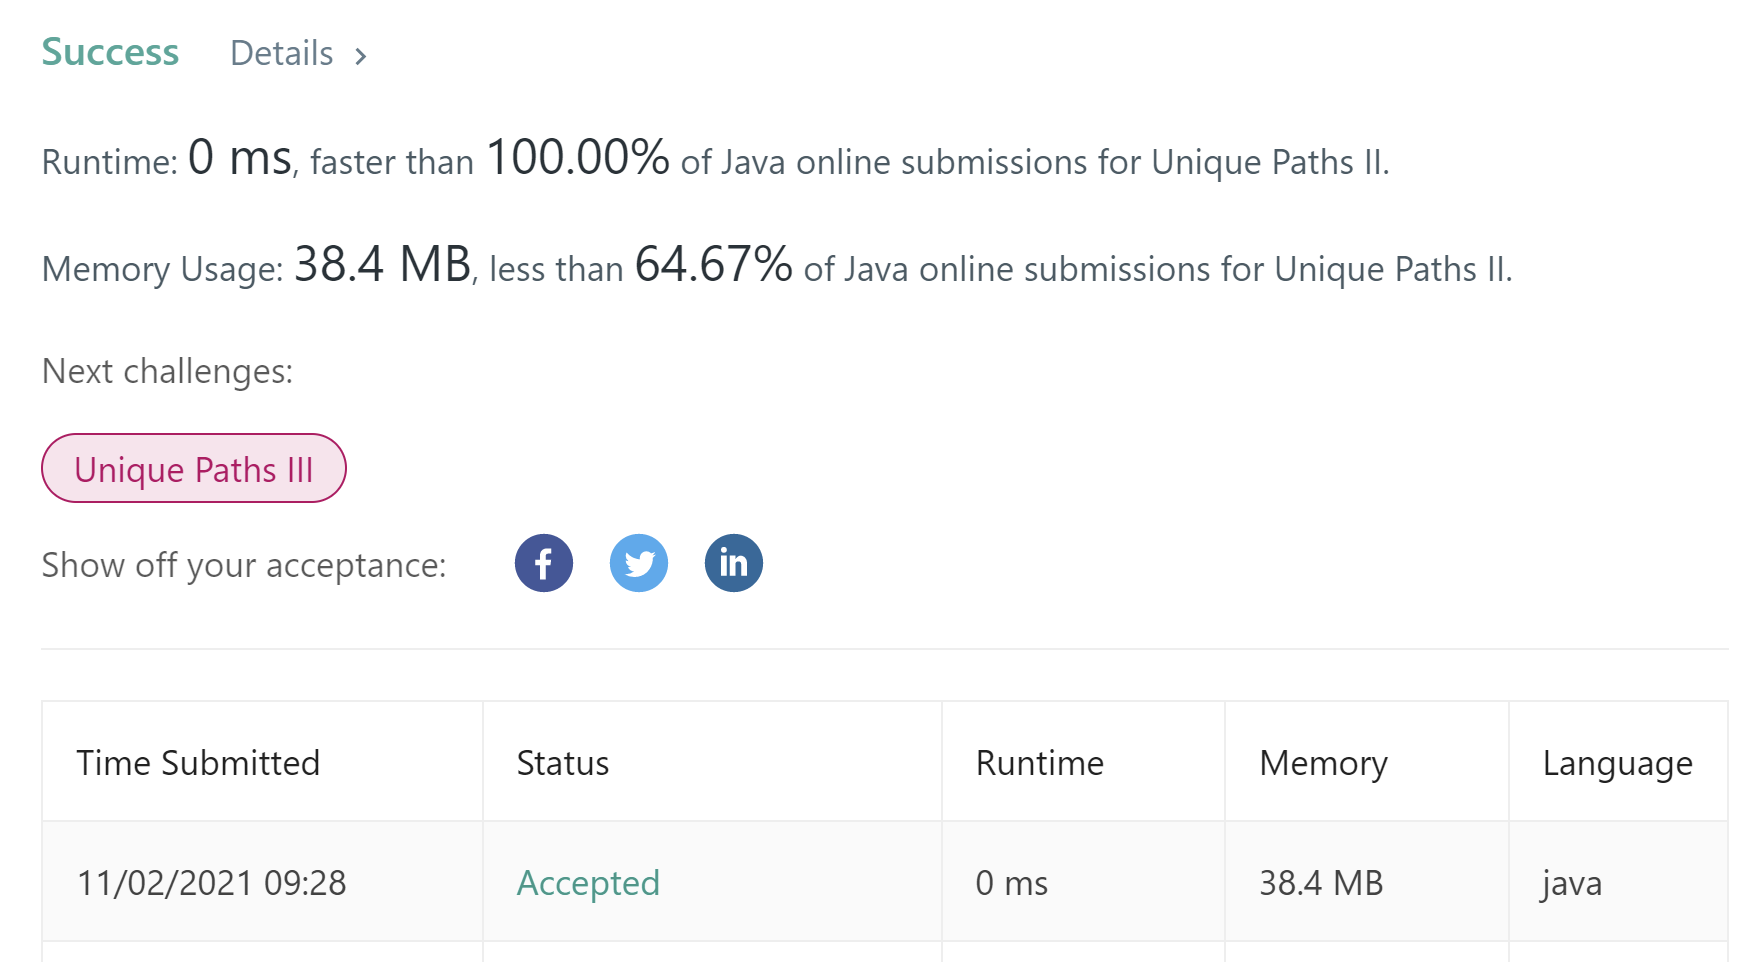Open the Accepted submission status
The height and width of the screenshot is (962, 1740).
coord(588,883)
